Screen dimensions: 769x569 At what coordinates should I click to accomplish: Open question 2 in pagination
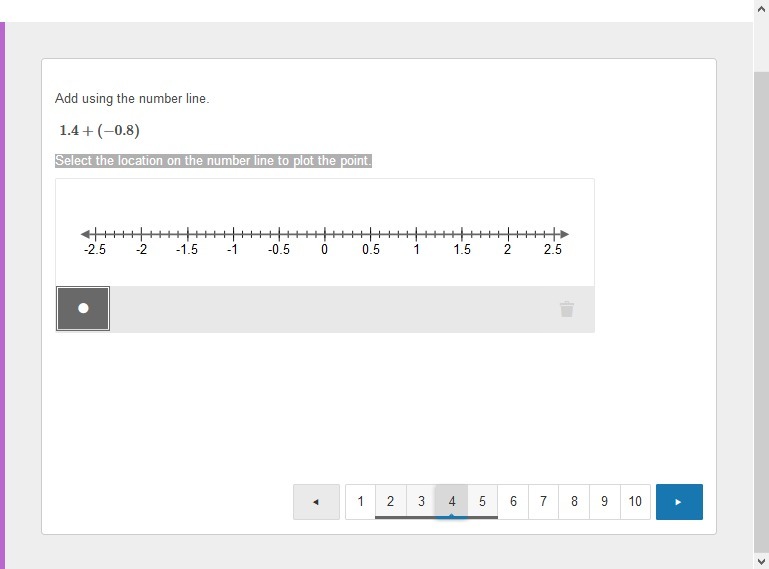point(391,501)
